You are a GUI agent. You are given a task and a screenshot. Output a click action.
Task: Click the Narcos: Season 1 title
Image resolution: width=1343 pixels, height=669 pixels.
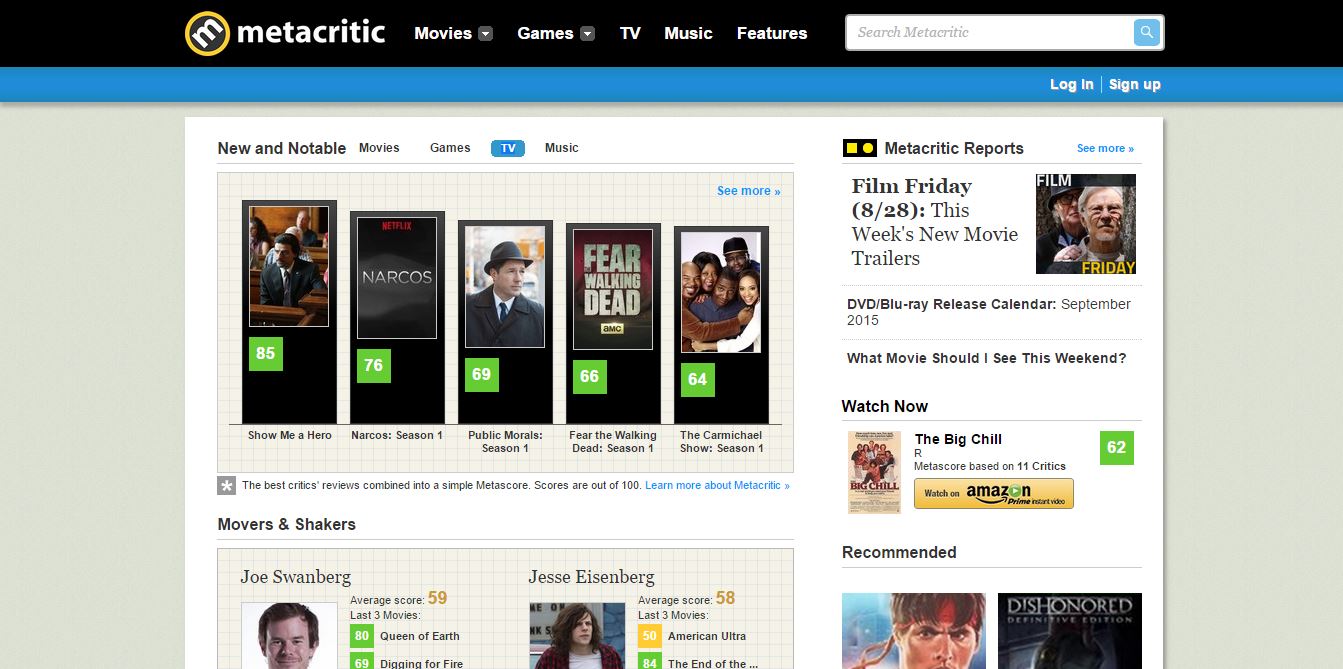point(397,435)
